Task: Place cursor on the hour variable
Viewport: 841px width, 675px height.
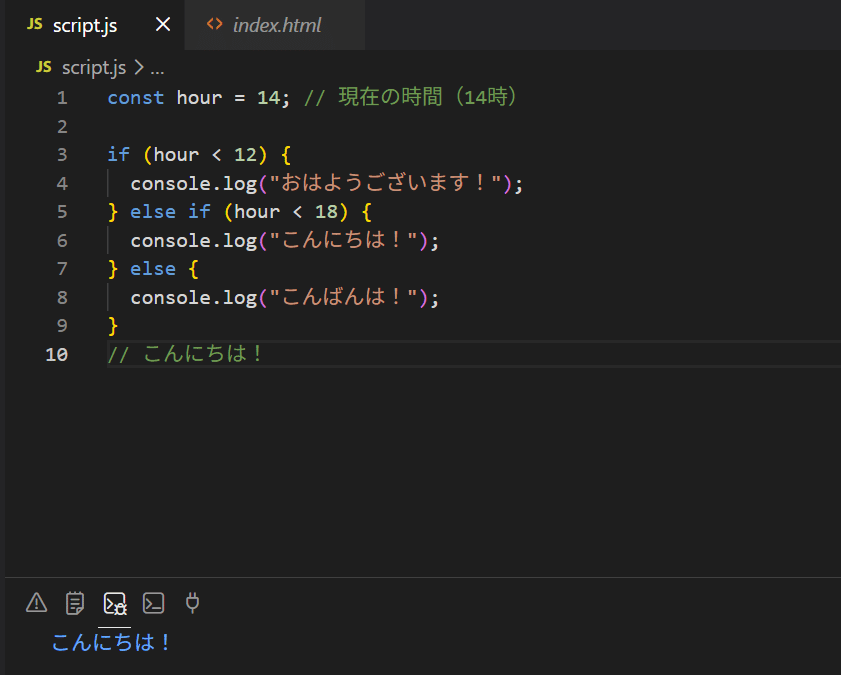Action: 198,97
